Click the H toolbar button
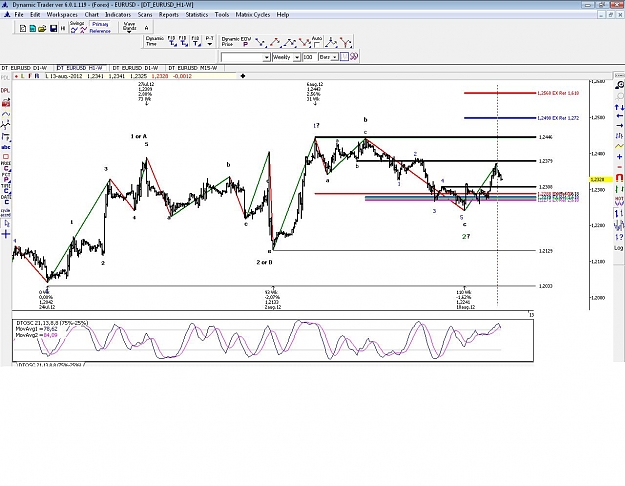The image size is (625, 486). tap(63, 28)
